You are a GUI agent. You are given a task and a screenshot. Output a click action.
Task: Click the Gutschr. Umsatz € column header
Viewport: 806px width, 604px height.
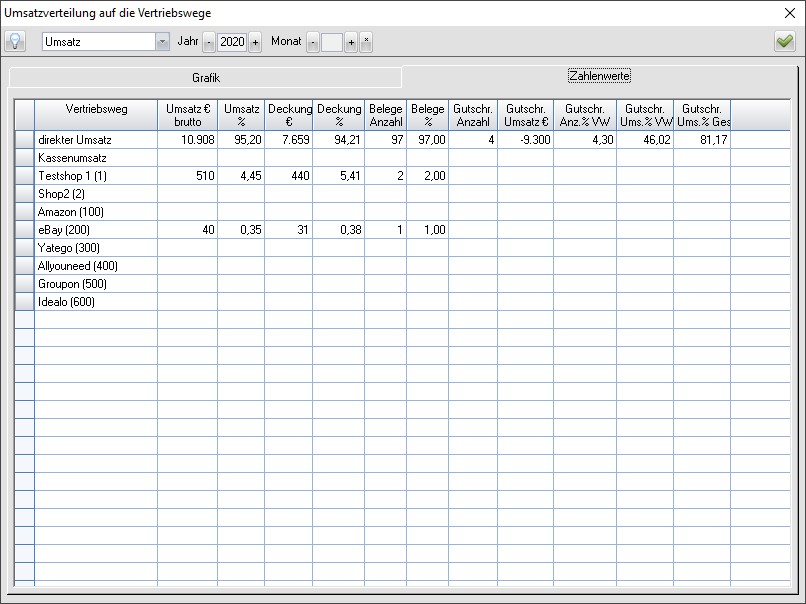[526, 115]
